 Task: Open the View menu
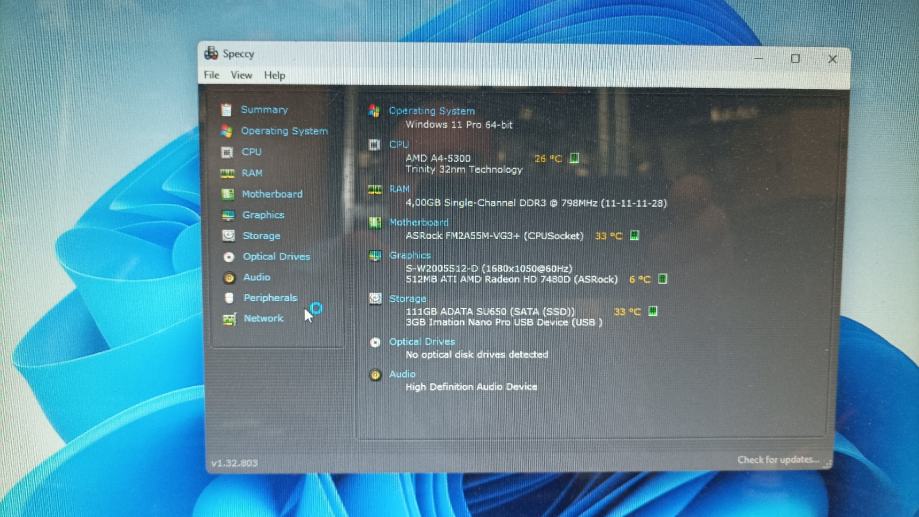pos(241,75)
